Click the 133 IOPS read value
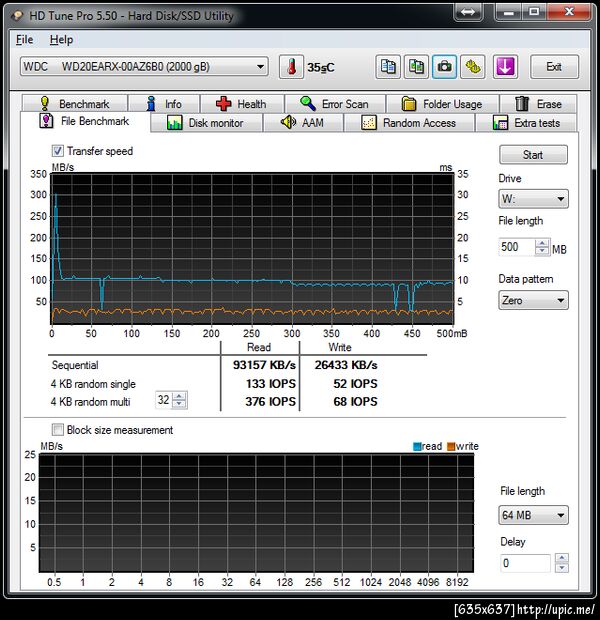 click(x=271, y=384)
